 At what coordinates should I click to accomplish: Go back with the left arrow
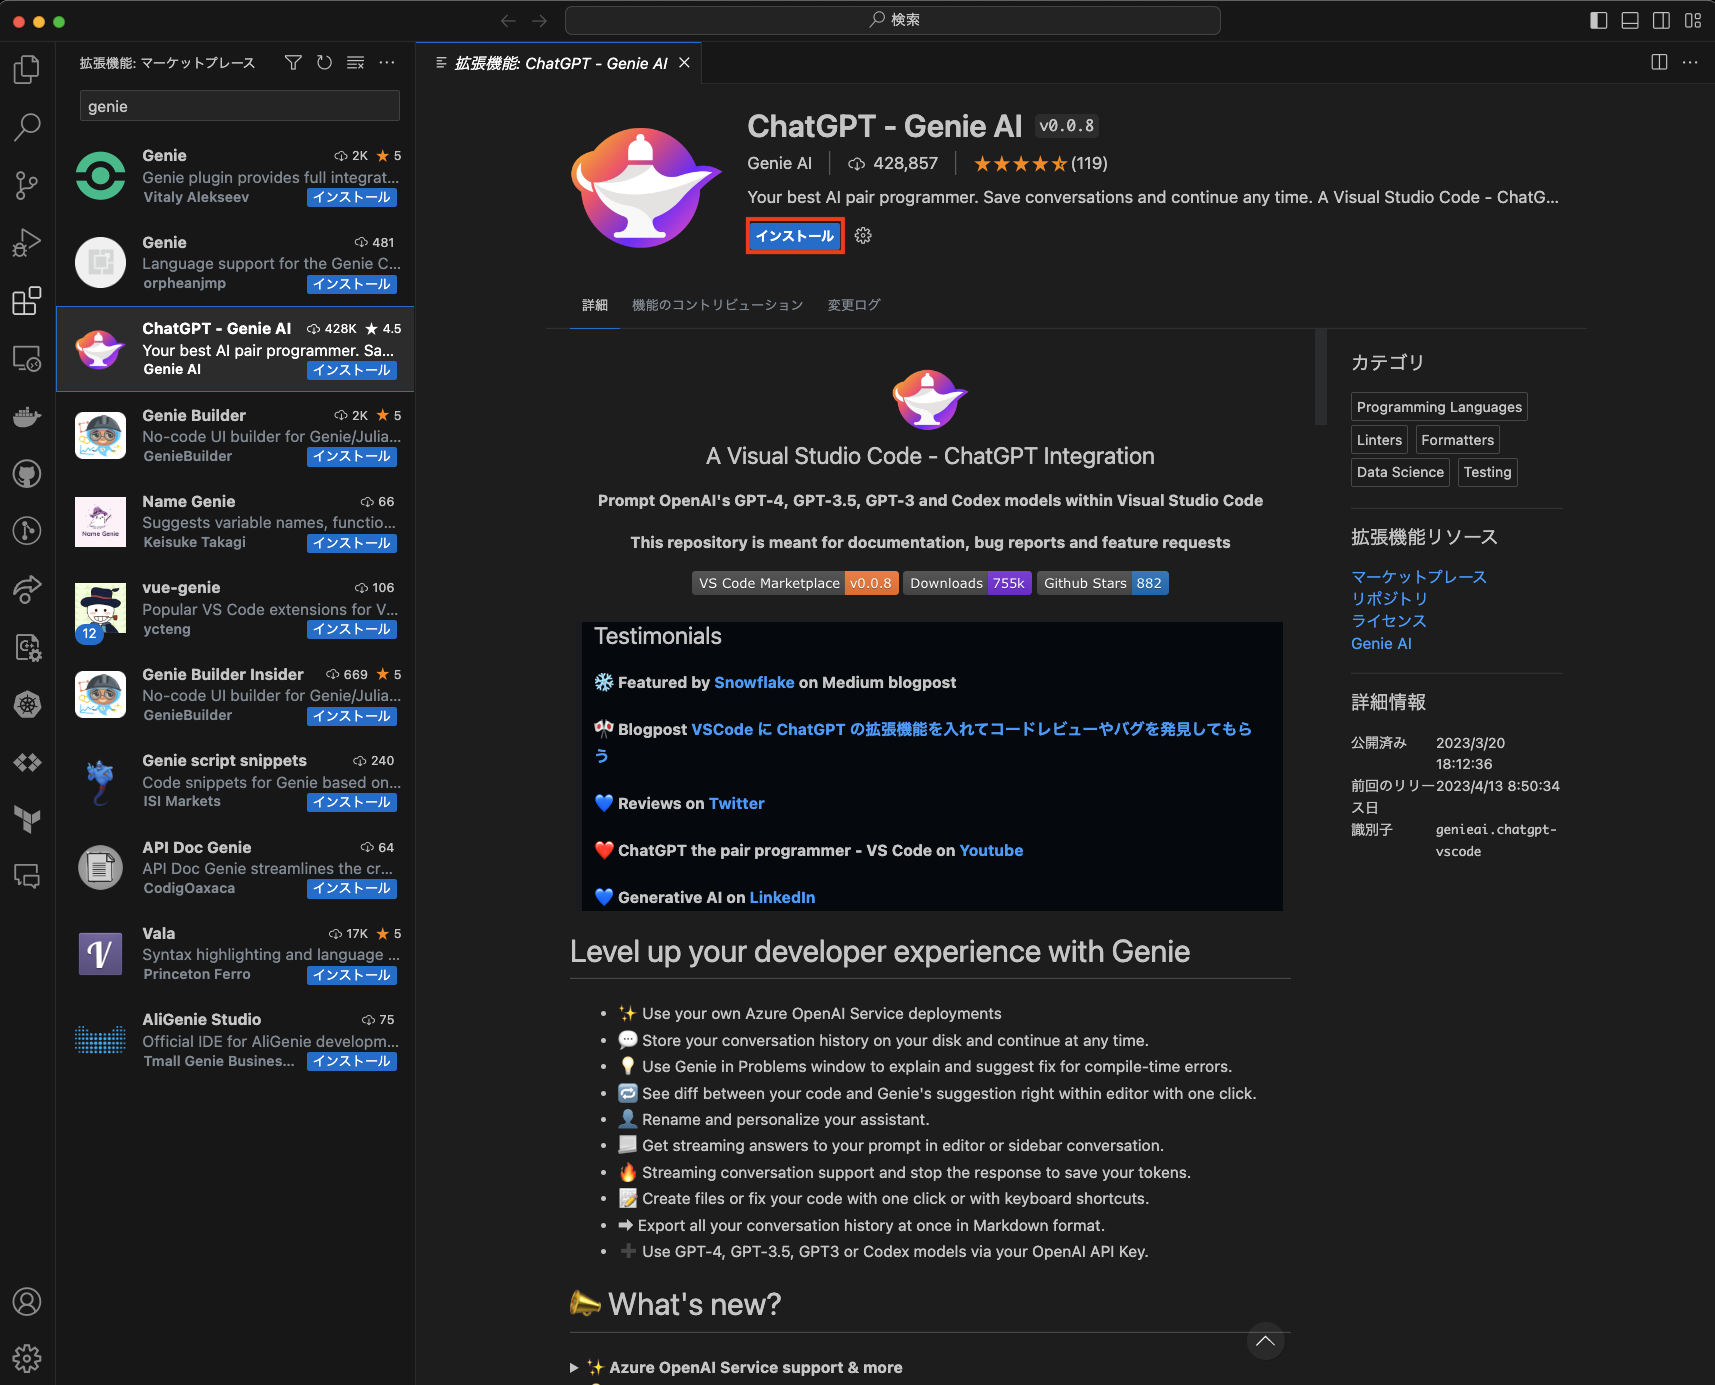[x=508, y=20]
